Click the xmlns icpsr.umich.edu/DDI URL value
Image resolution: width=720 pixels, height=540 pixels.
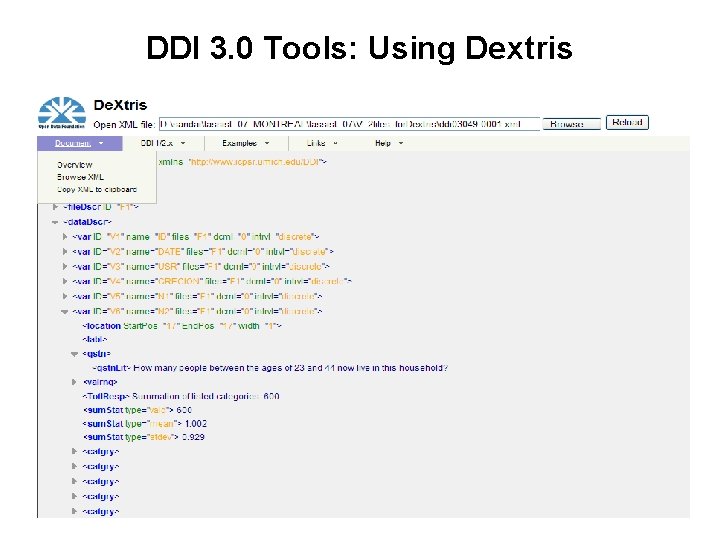point(256,162)
